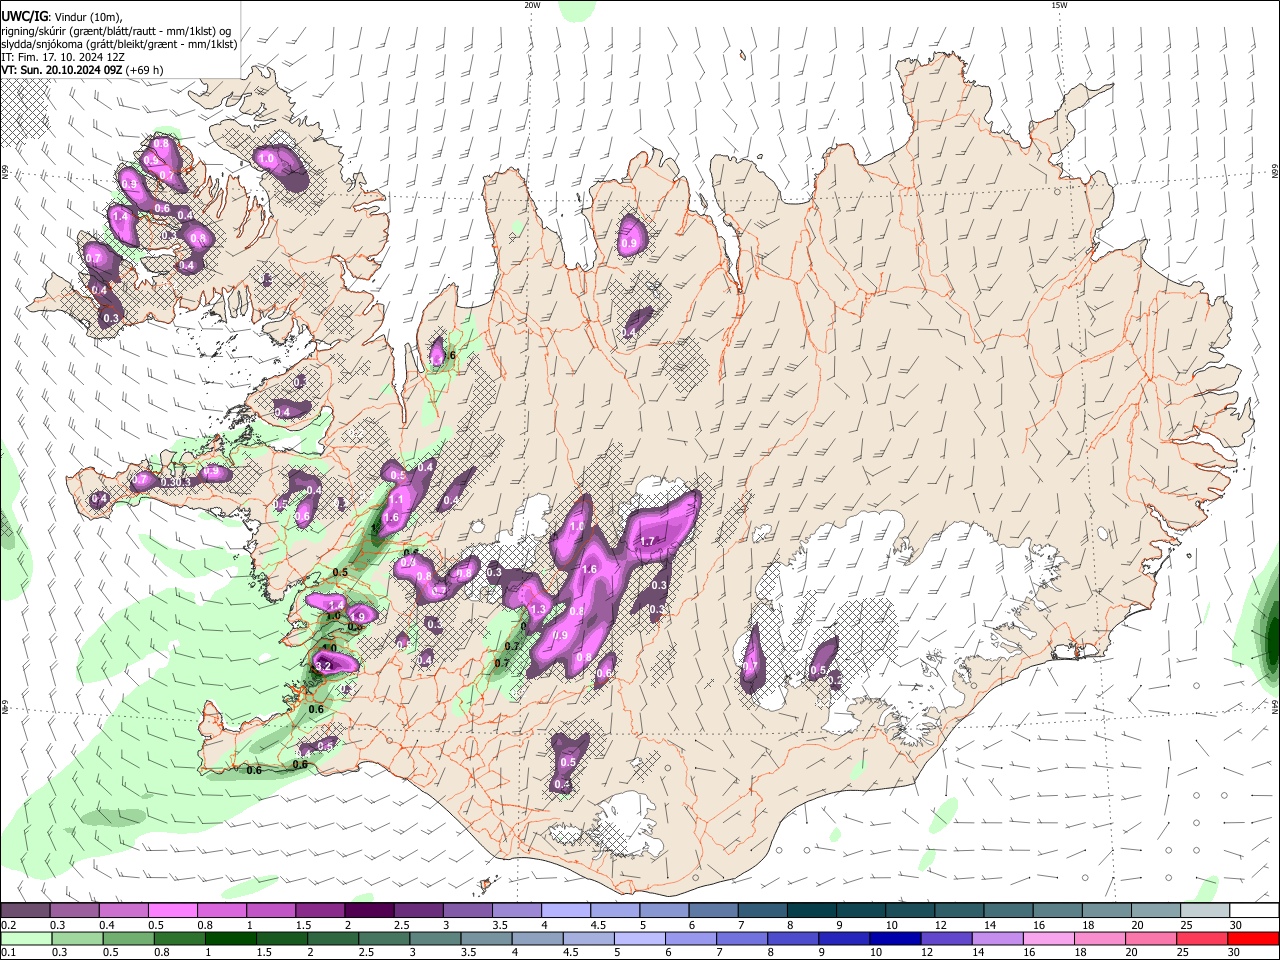Viewport: 1280px width, 960px height.
Task: Click the 20W longitude label
Action: pyautogui.click(x=532, y=5)
